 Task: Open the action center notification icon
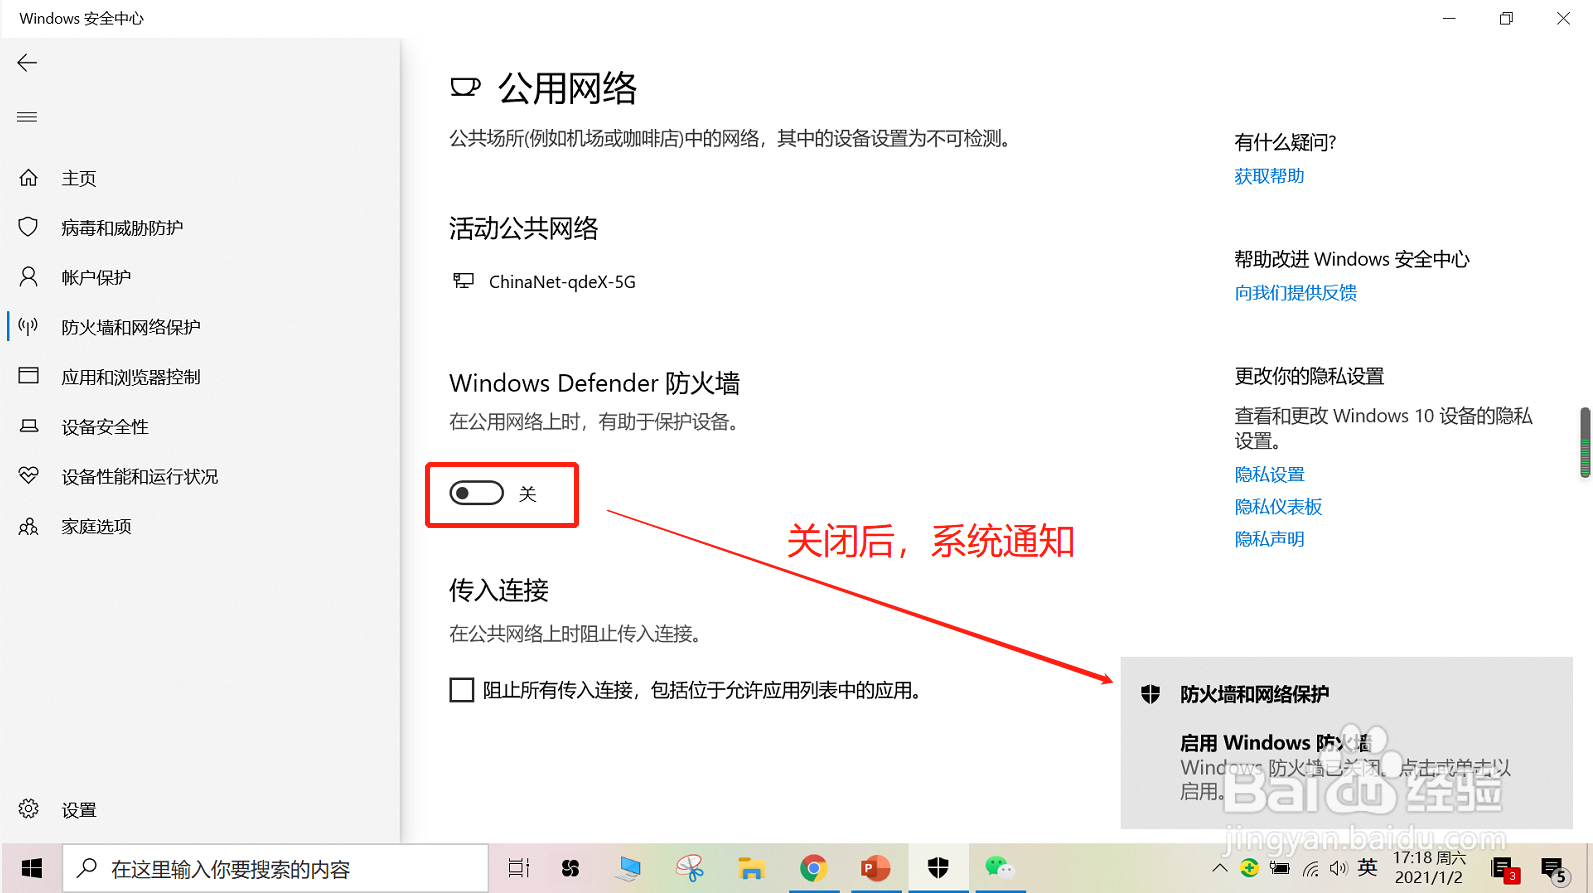(x=1553, y=870)
